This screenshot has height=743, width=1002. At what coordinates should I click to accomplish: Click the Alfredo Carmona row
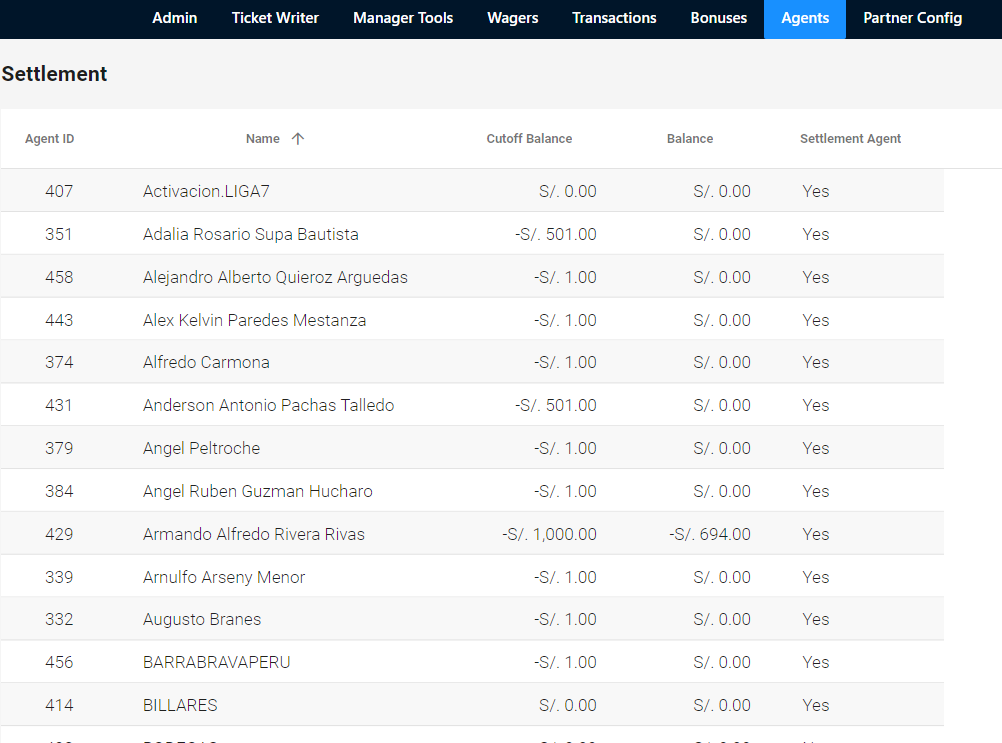point(206,362)
